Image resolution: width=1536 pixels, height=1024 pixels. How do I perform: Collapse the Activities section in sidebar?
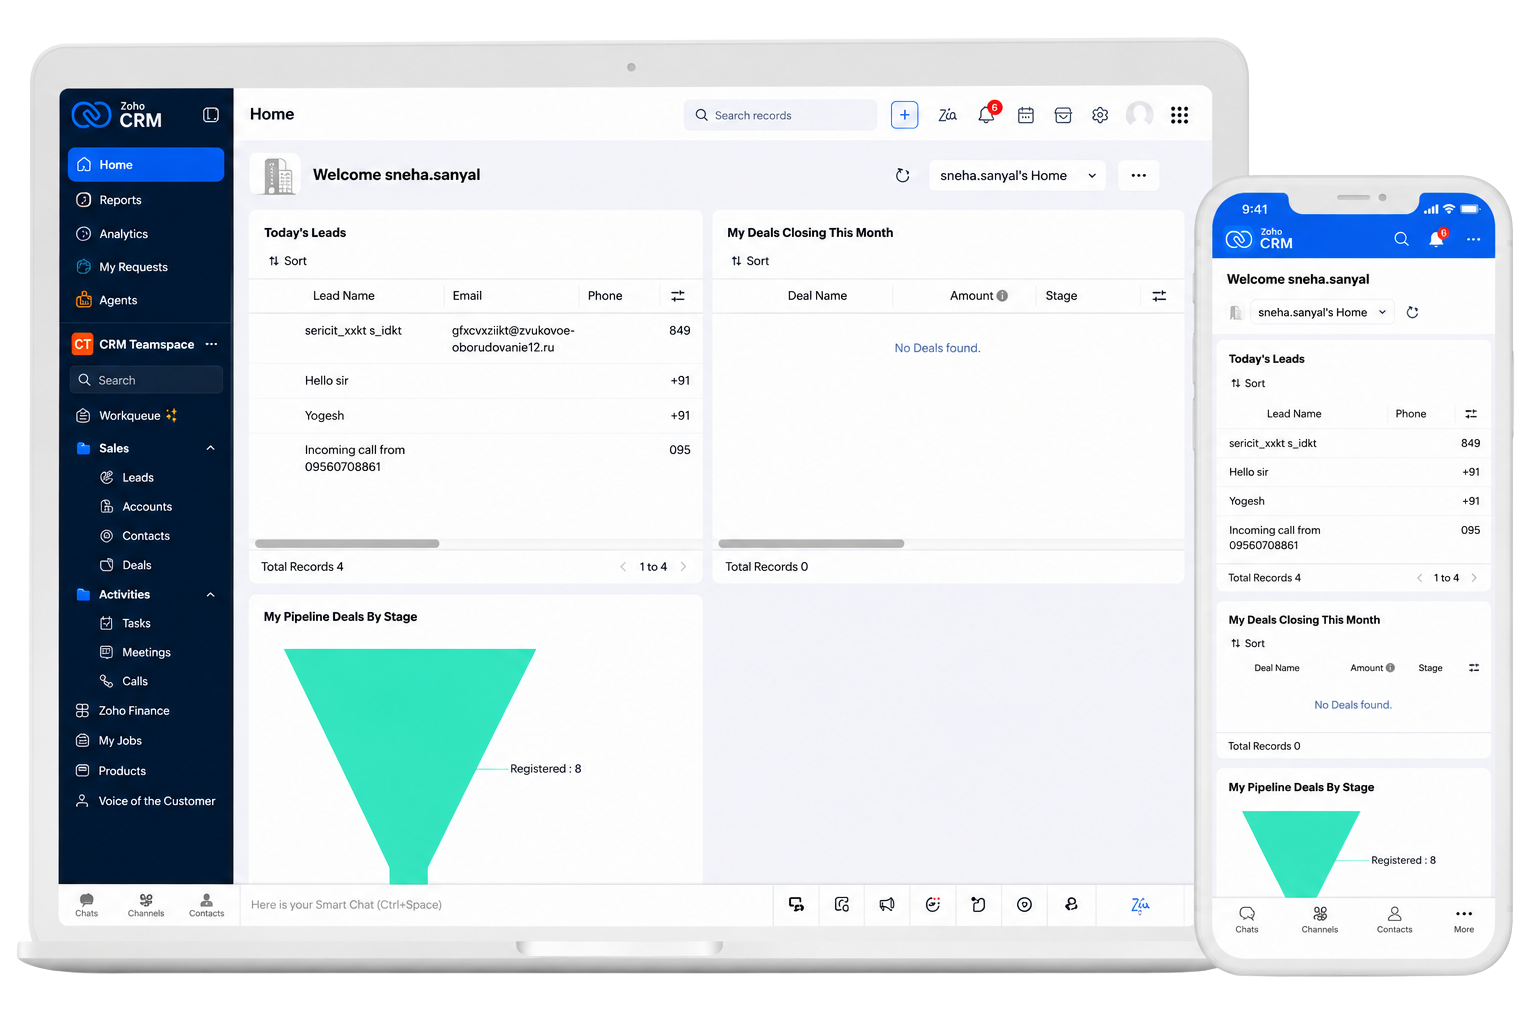click(x=210, y=595)
